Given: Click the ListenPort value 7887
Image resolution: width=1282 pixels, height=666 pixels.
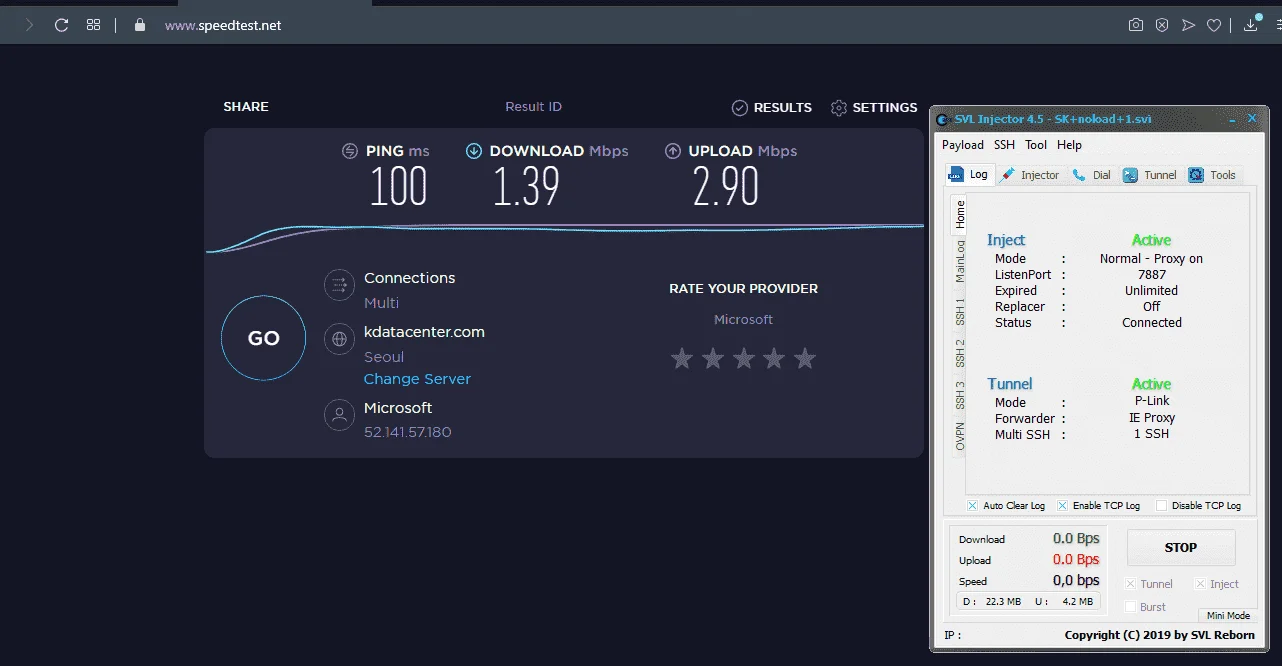Looking at the screenshot, I should (x=1152, y=275).
